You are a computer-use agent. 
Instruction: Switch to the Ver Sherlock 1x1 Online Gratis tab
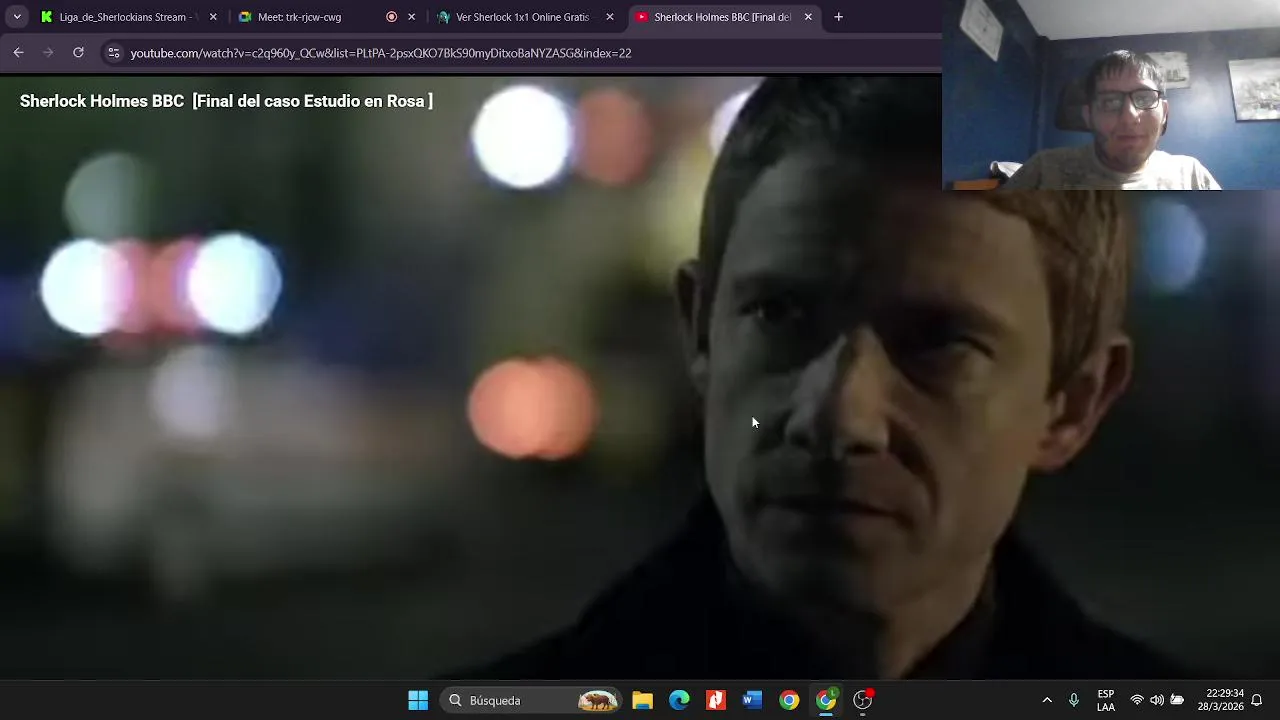[x=522, y=17]
